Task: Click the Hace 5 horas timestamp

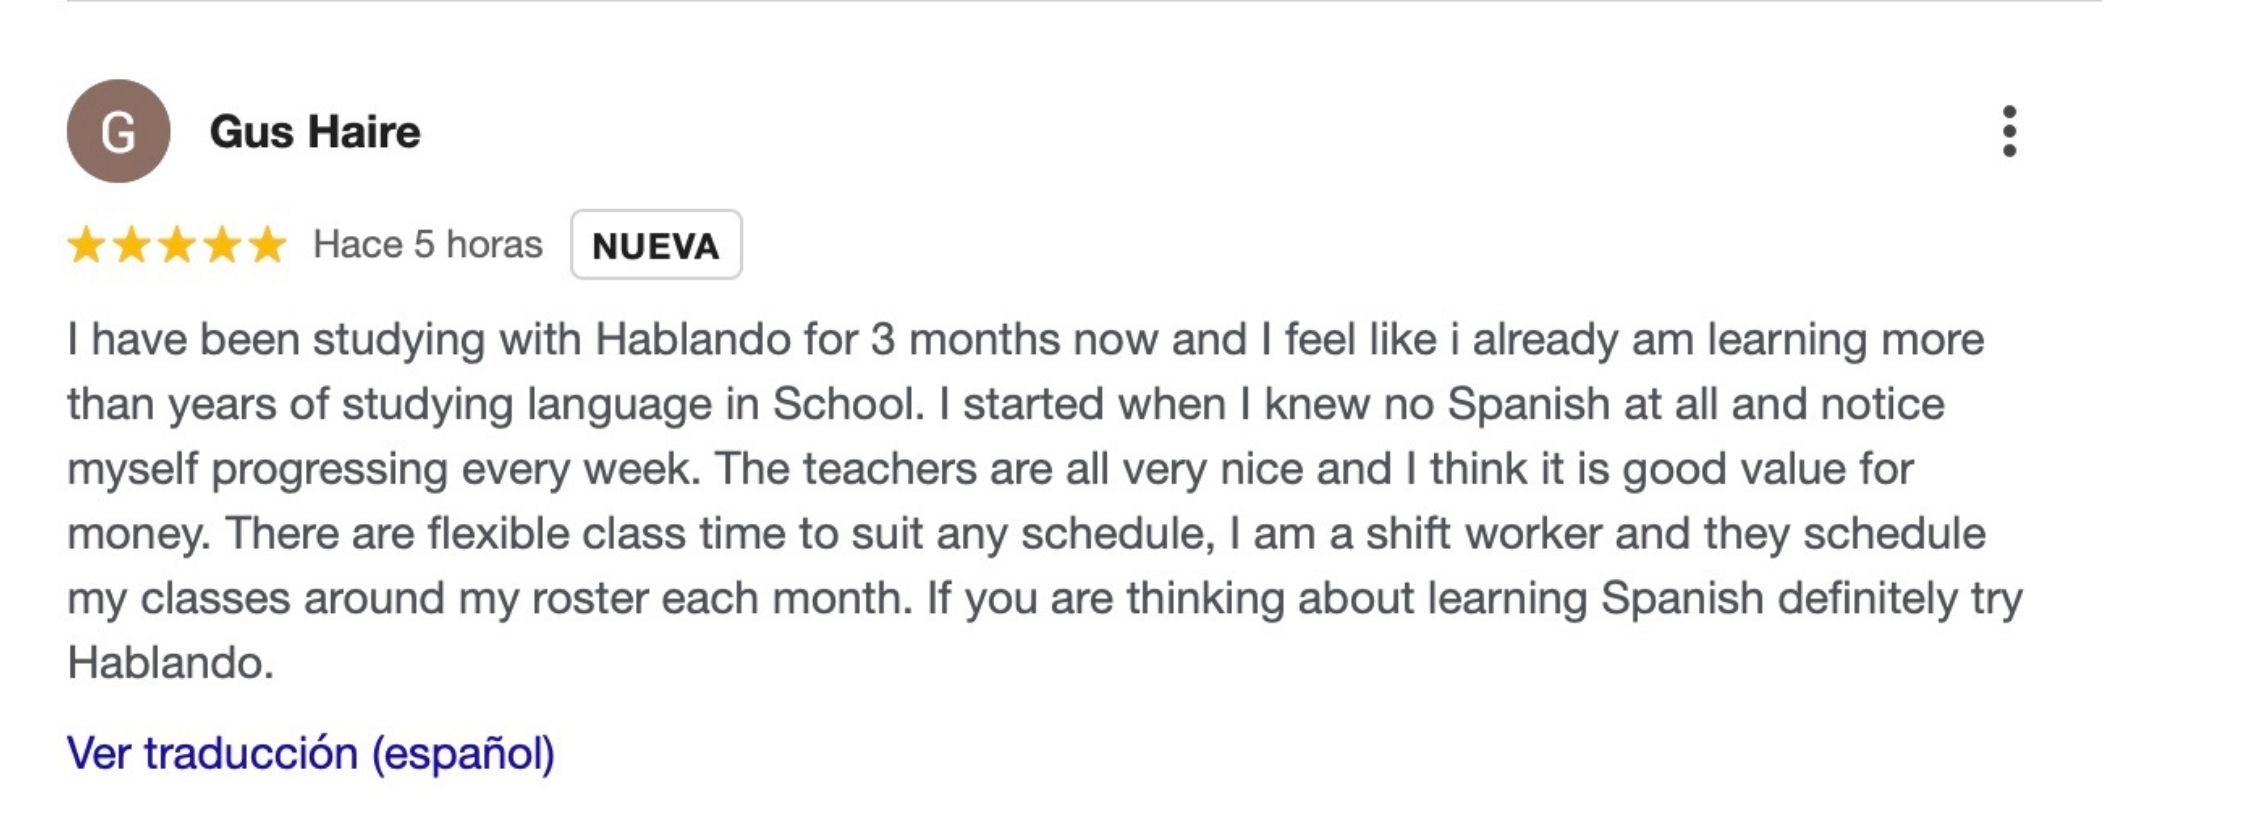Action: coord(427,245)
